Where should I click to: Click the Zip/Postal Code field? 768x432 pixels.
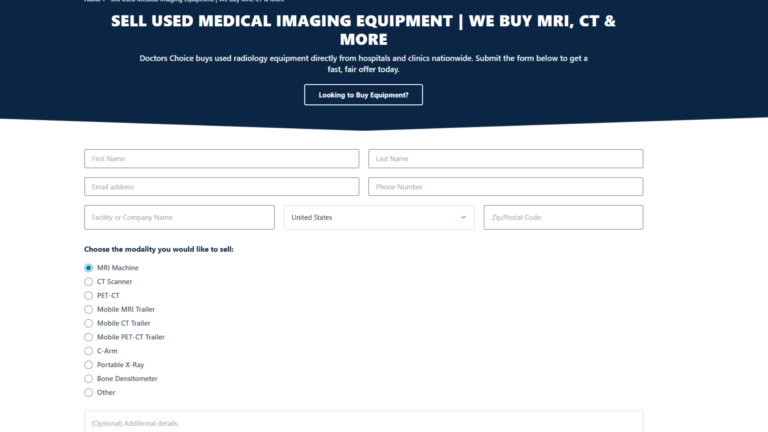(x=563, y=217)
